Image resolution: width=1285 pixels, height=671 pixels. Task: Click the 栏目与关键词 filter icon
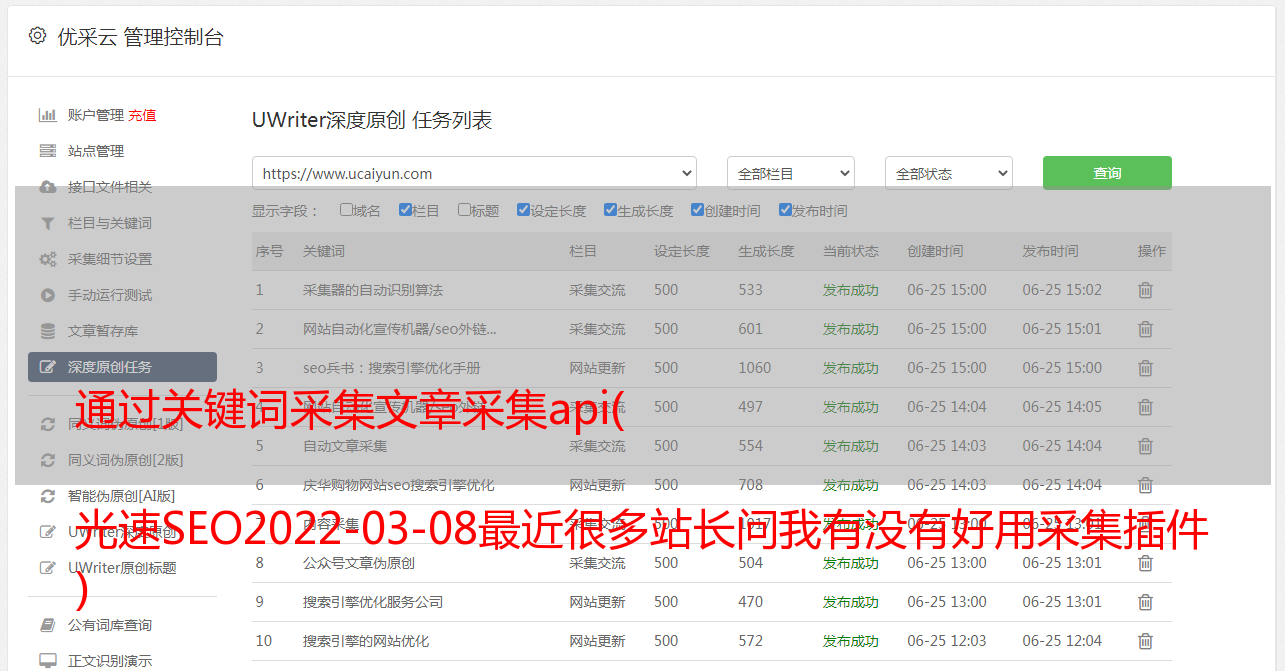(x=47, y=223)
